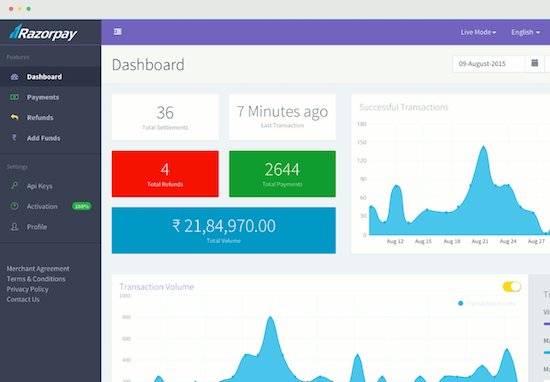Click the Payments cash icon
The image size is (550, 382).
[14, 97]
